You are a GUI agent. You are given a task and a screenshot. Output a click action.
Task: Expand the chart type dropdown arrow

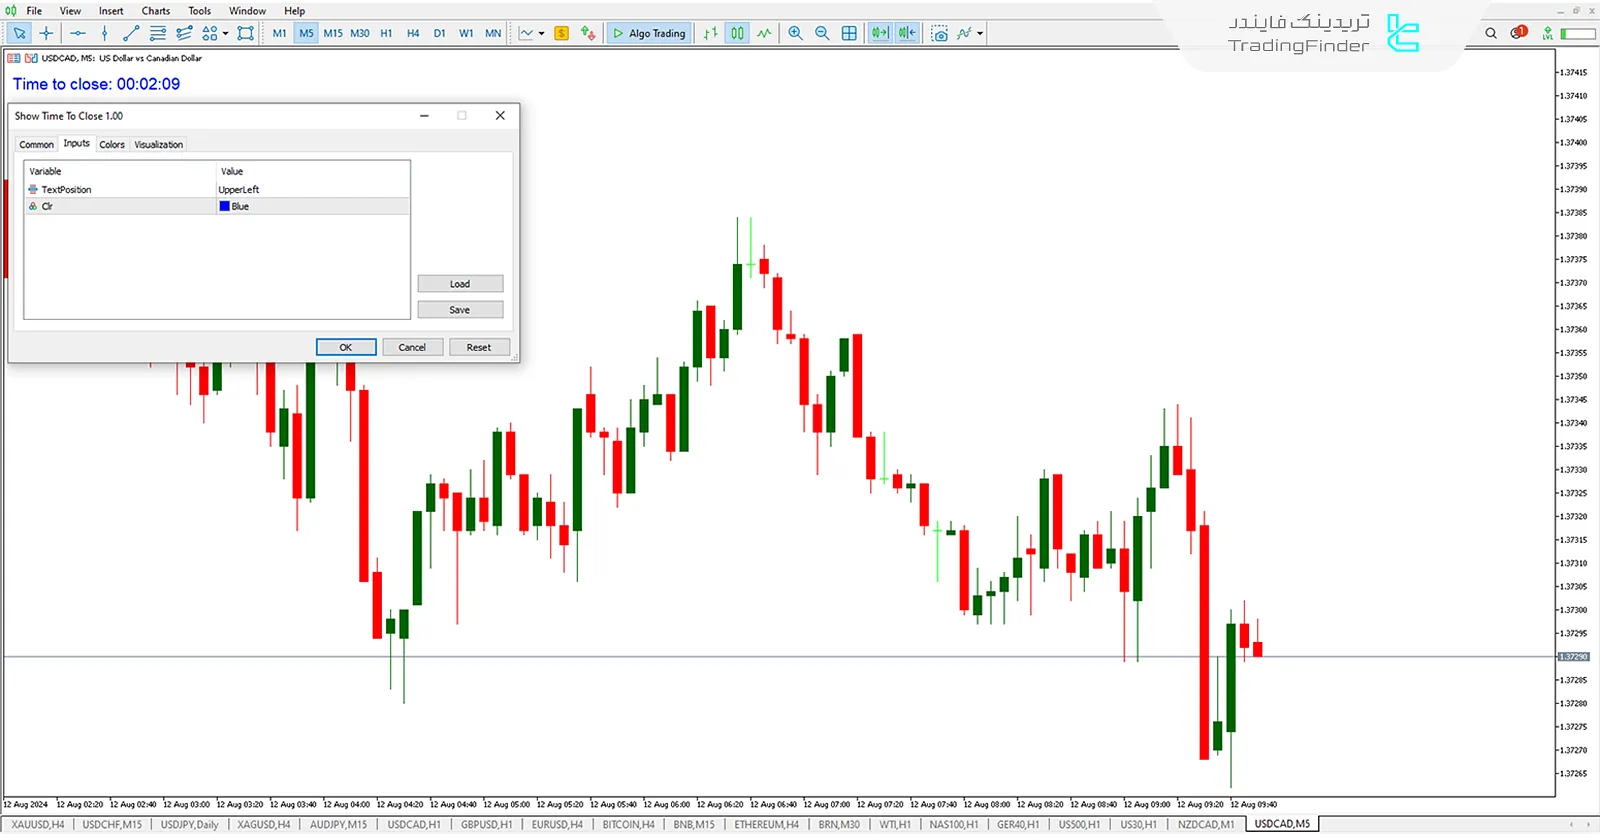pyautogui.click(x=542, y=33)
